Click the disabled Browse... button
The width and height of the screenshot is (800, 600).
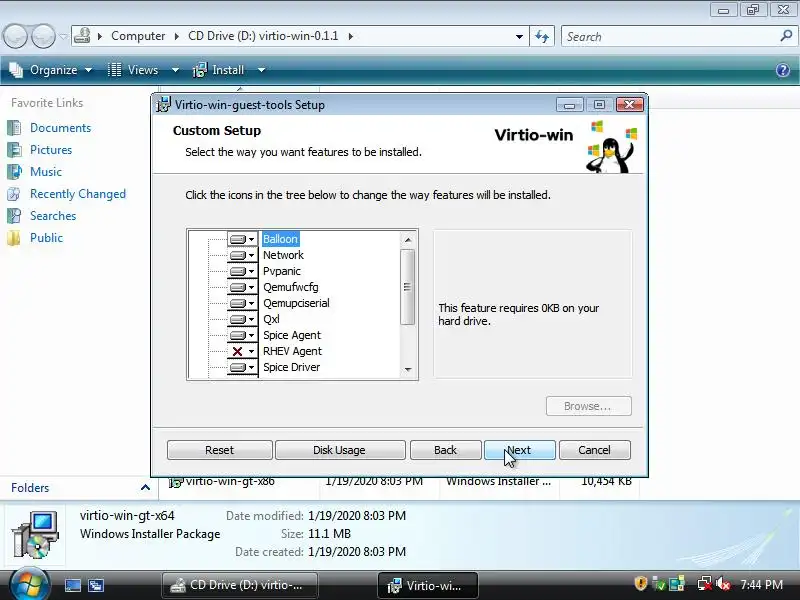(x=588, y=406)
